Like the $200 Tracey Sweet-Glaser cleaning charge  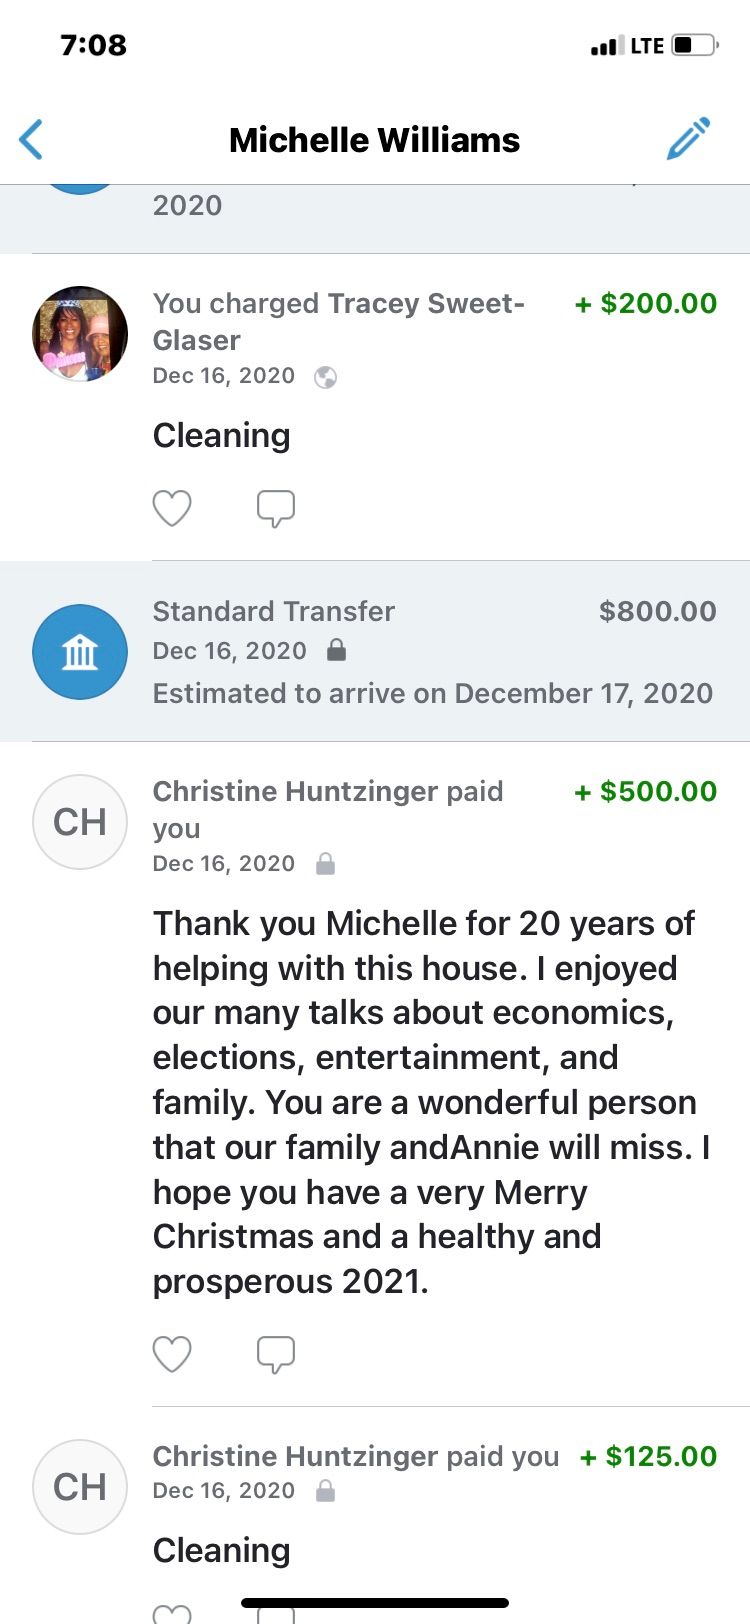point(172,508)
